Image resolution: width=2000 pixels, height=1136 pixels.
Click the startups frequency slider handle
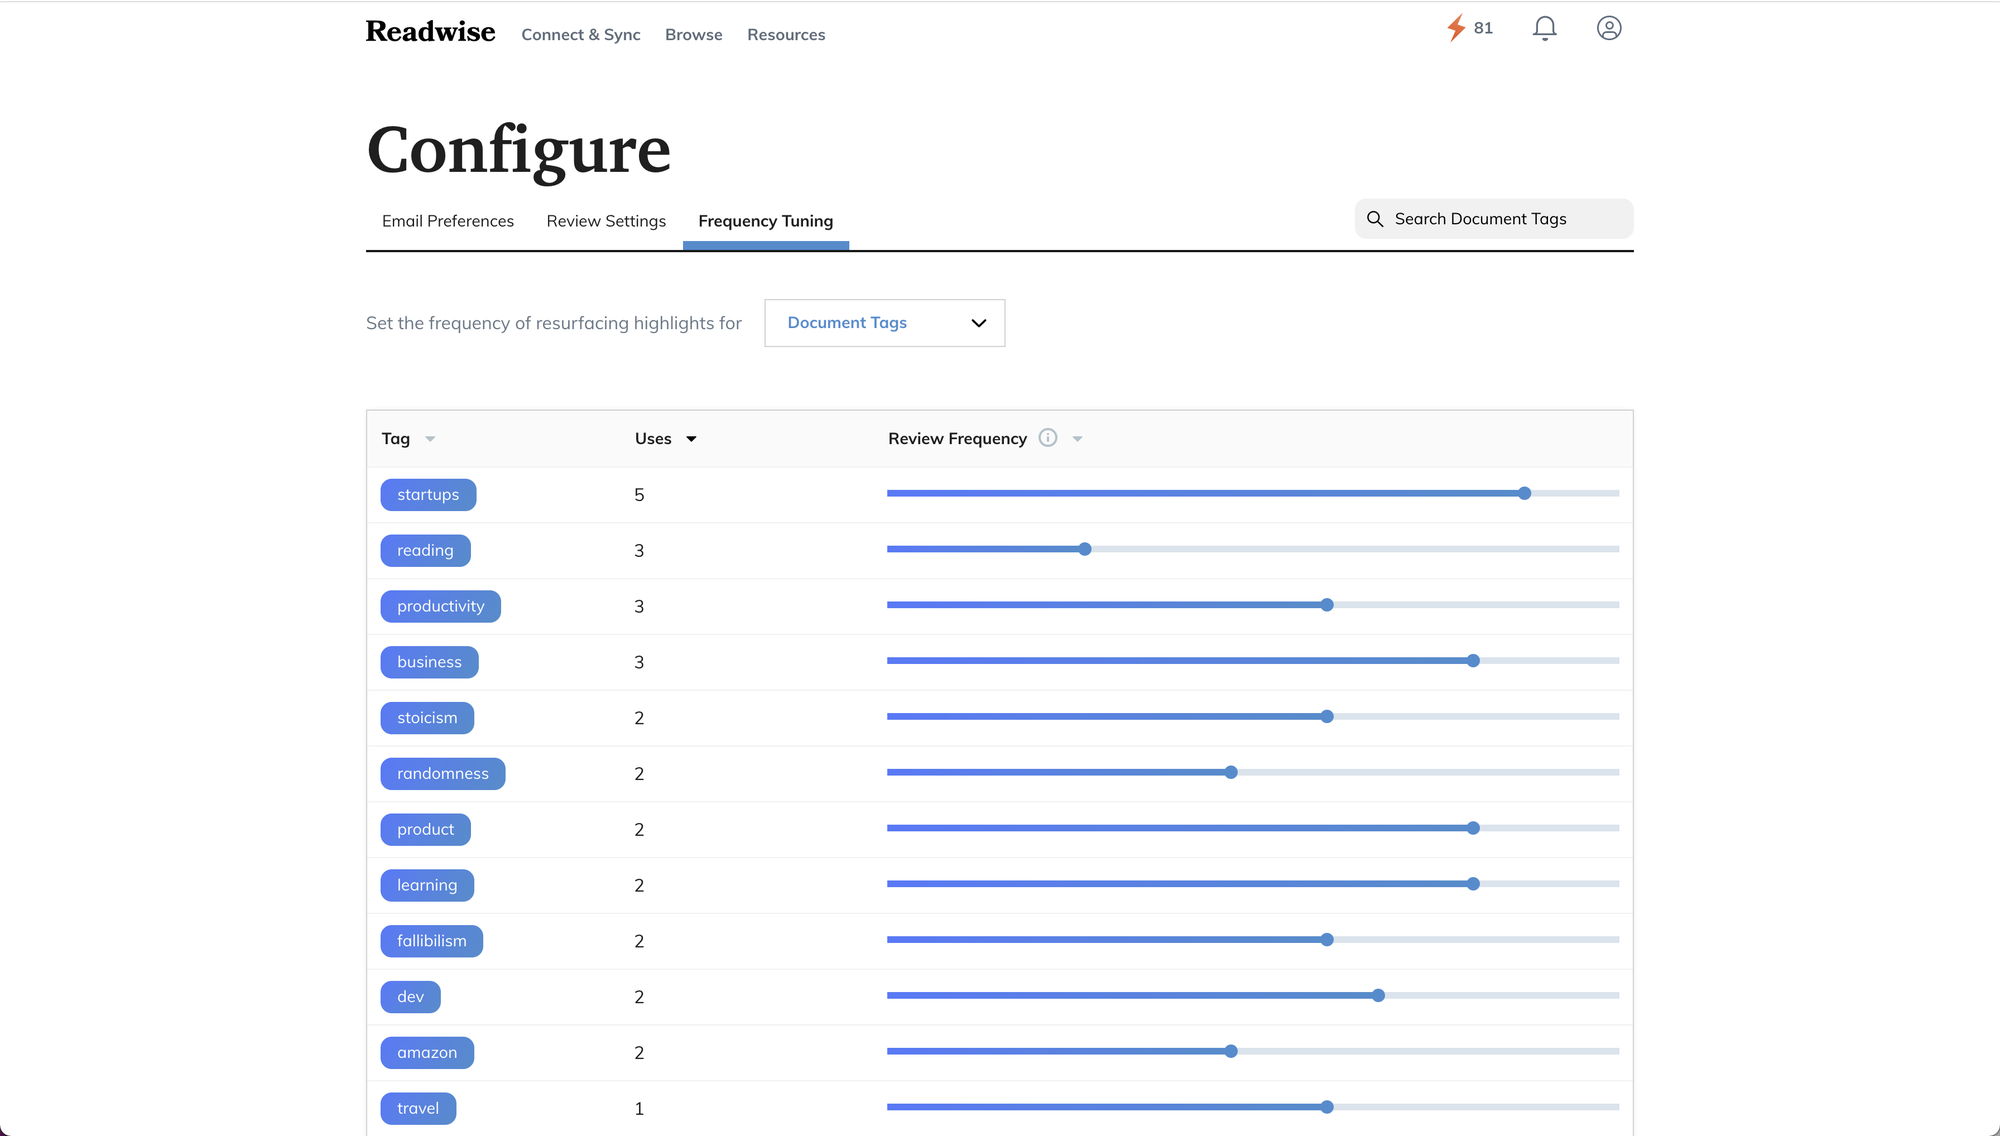1525,493
